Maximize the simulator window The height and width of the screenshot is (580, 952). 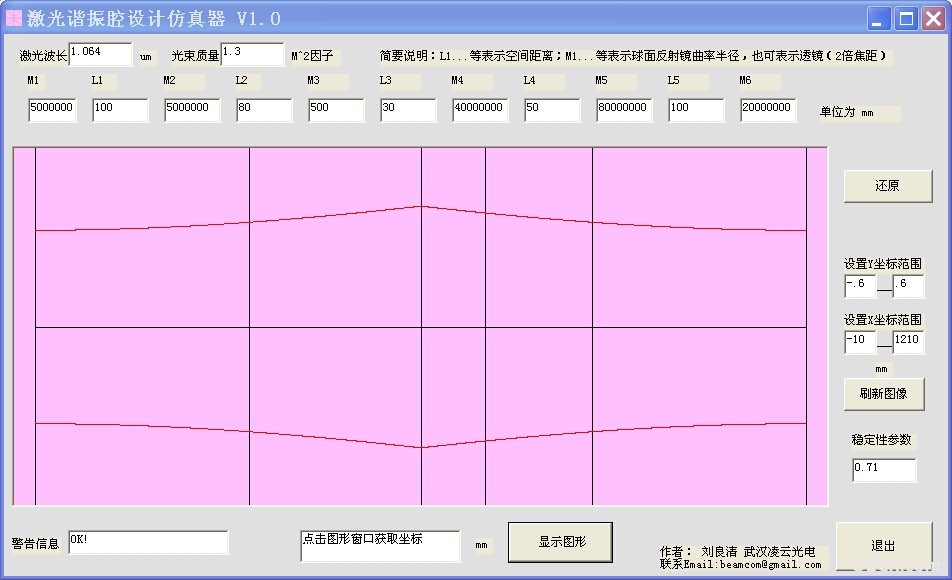[906, 19]
